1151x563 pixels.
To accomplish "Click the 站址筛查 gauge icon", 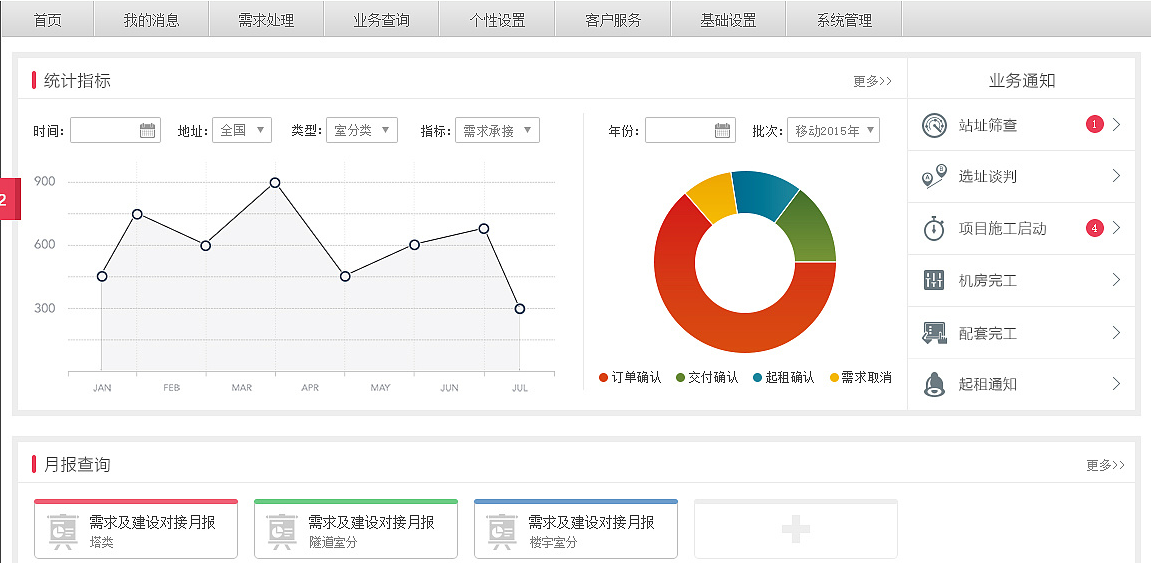I will tap(933, 125).
